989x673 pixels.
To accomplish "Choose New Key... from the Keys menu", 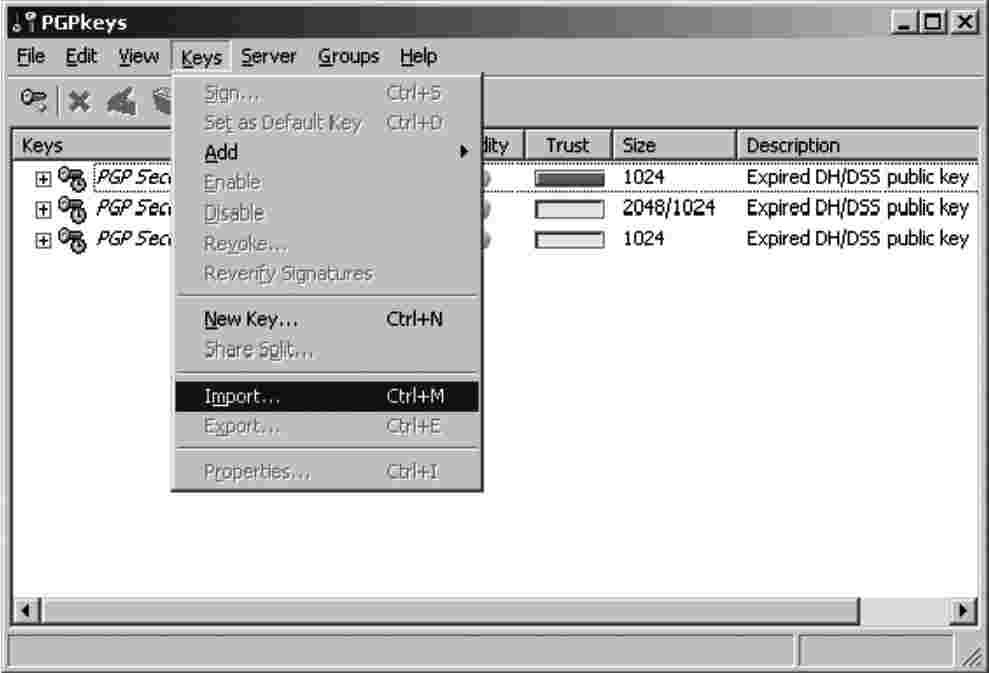I will coord(327,319).
